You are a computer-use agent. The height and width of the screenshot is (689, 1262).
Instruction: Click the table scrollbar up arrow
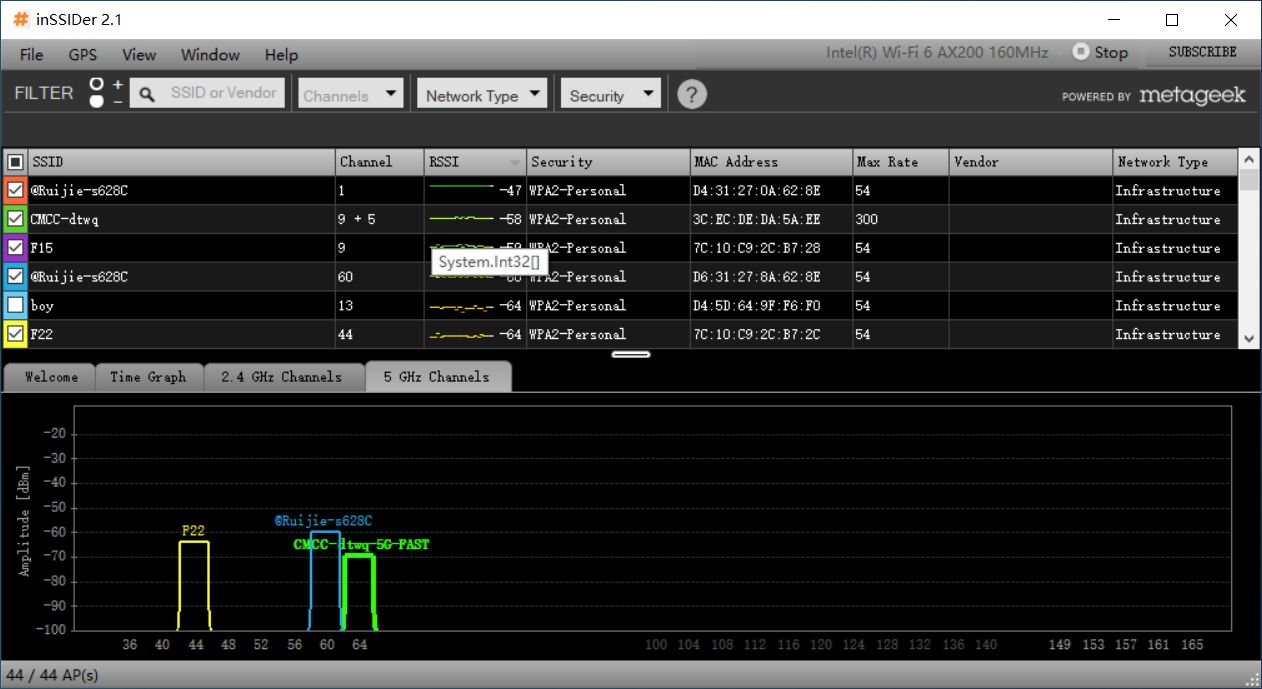(x=1249, y=160)
